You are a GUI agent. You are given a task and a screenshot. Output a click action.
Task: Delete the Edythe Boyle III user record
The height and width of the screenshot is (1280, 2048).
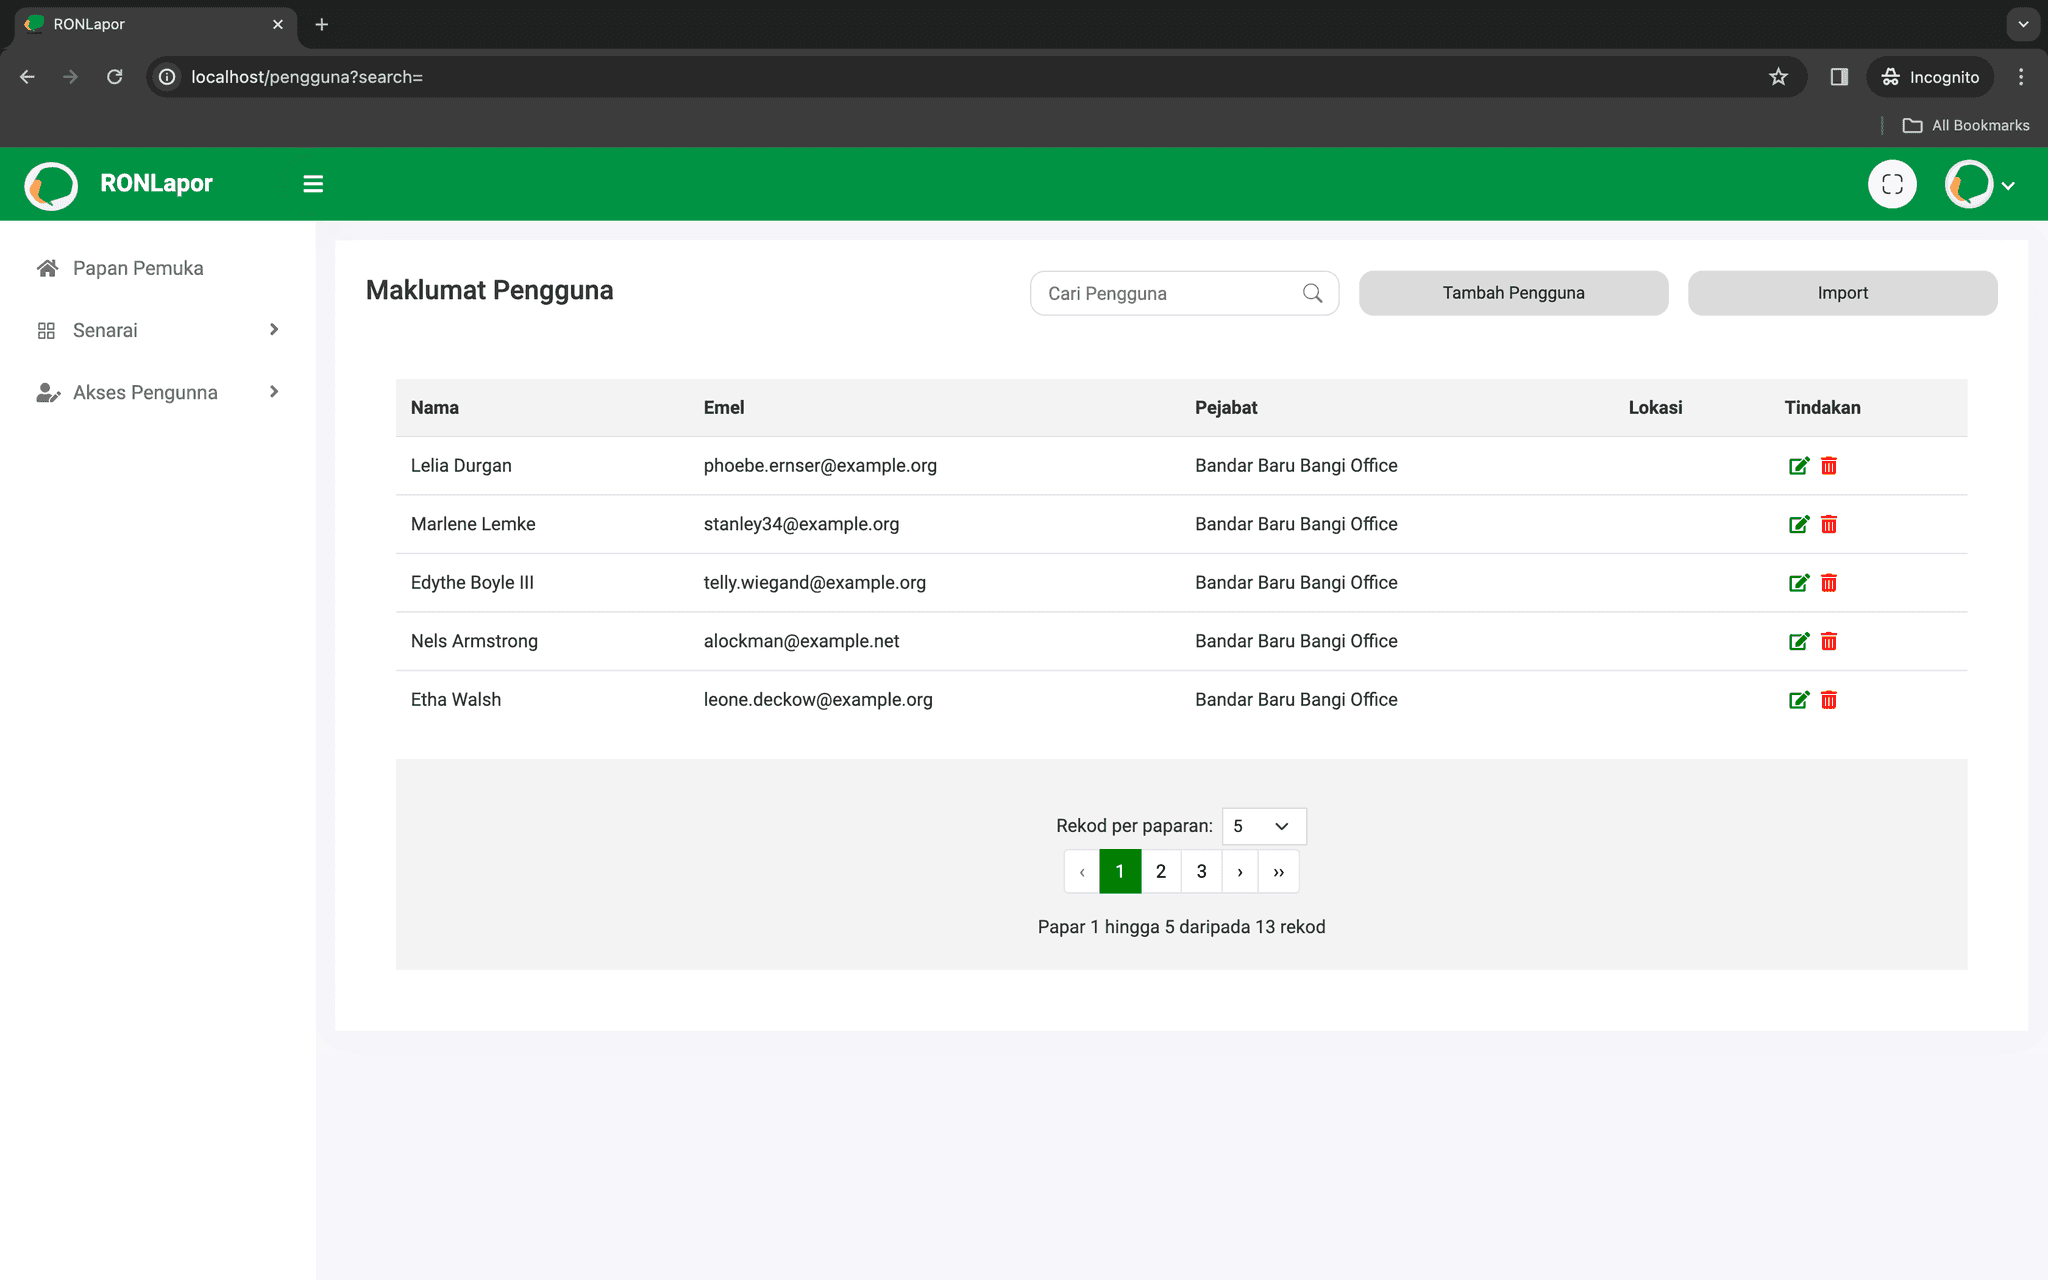pos(1829,583)
